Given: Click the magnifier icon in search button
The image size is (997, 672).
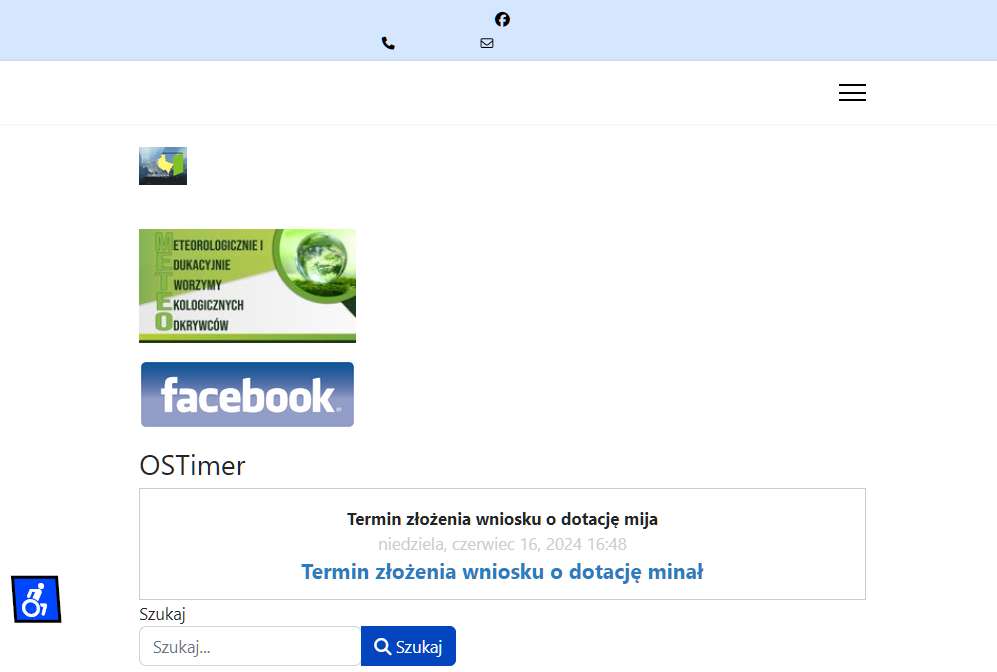Looking at the screenshot, I should coord(382,647).
